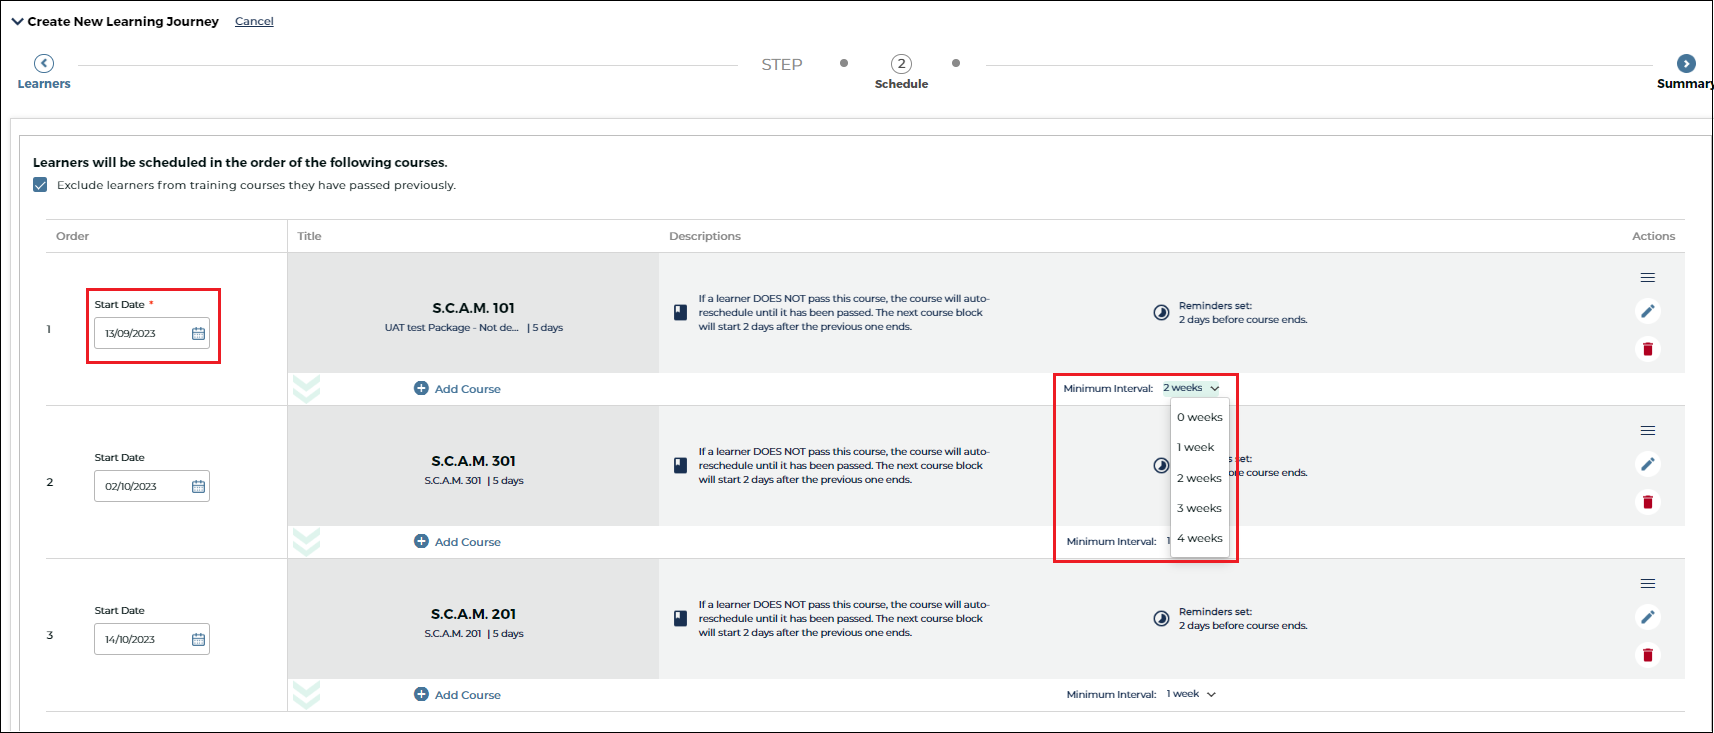
Task: Add Course below S.C.A.M. 101
Action: coord(457,389)
